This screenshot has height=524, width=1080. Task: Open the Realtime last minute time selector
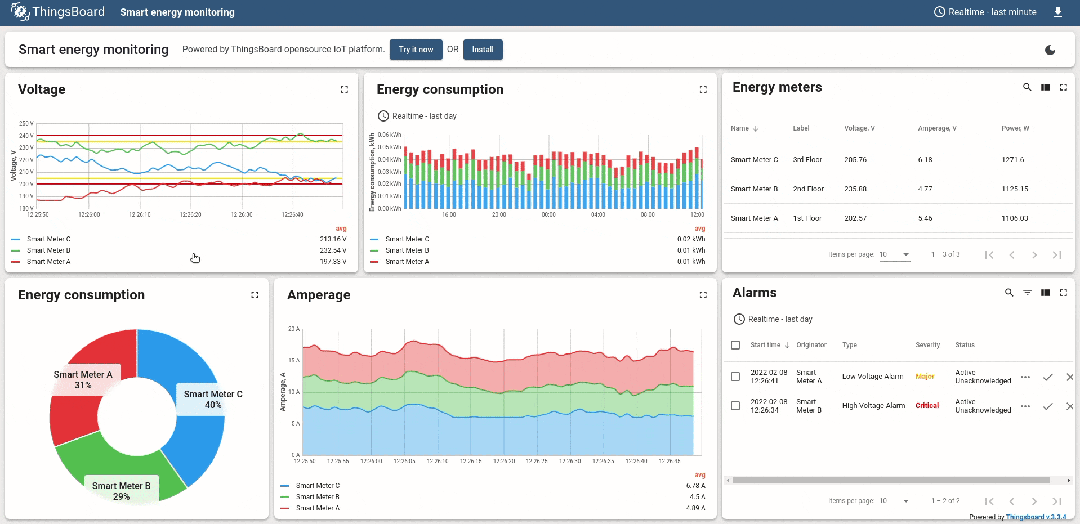pyautogui.click(x=984, y=12)
